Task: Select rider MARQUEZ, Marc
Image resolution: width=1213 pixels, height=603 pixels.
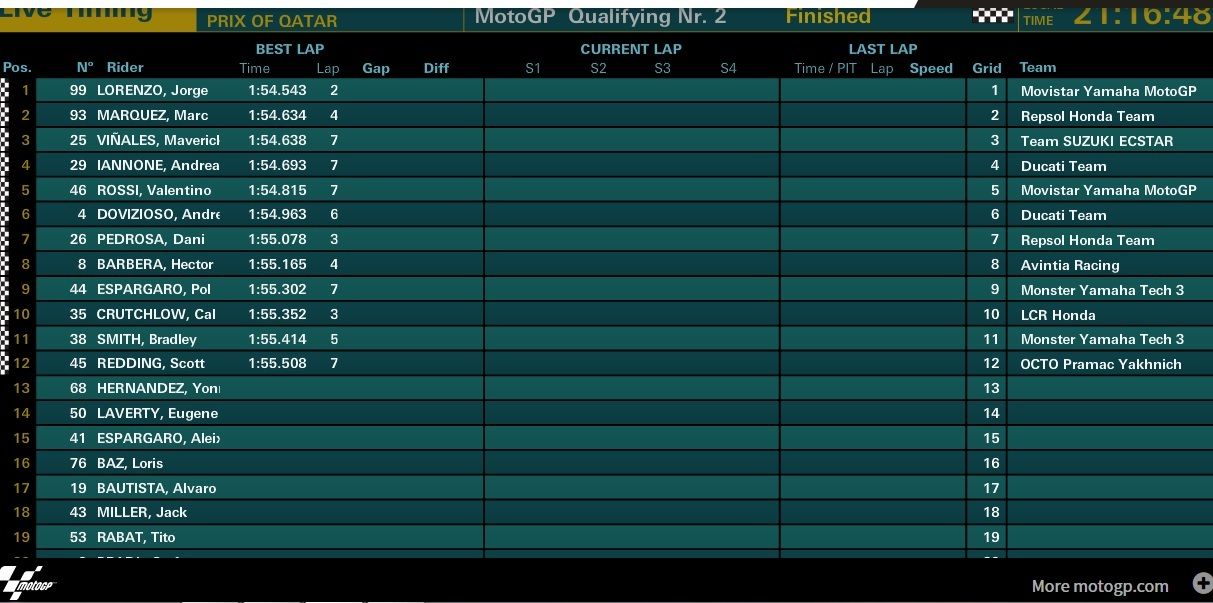Action: (x=152, y=116)
